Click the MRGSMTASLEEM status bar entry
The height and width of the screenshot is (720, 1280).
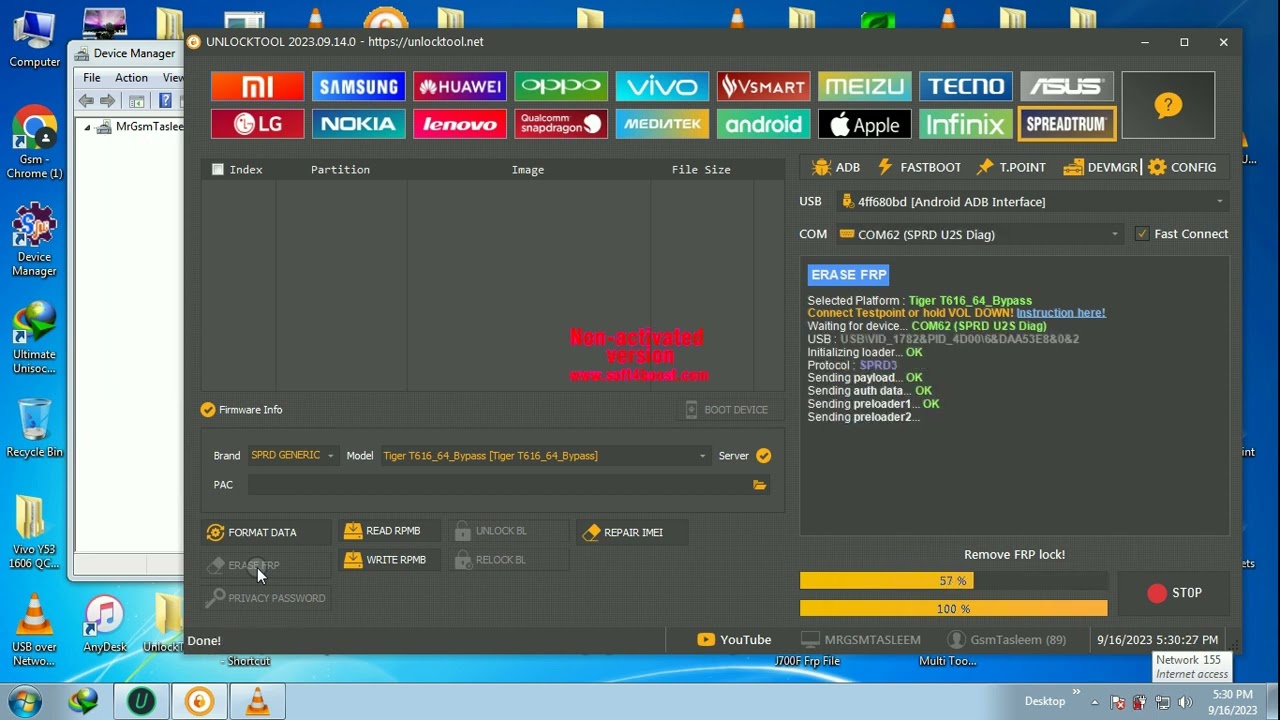click(x=862, y=640)
